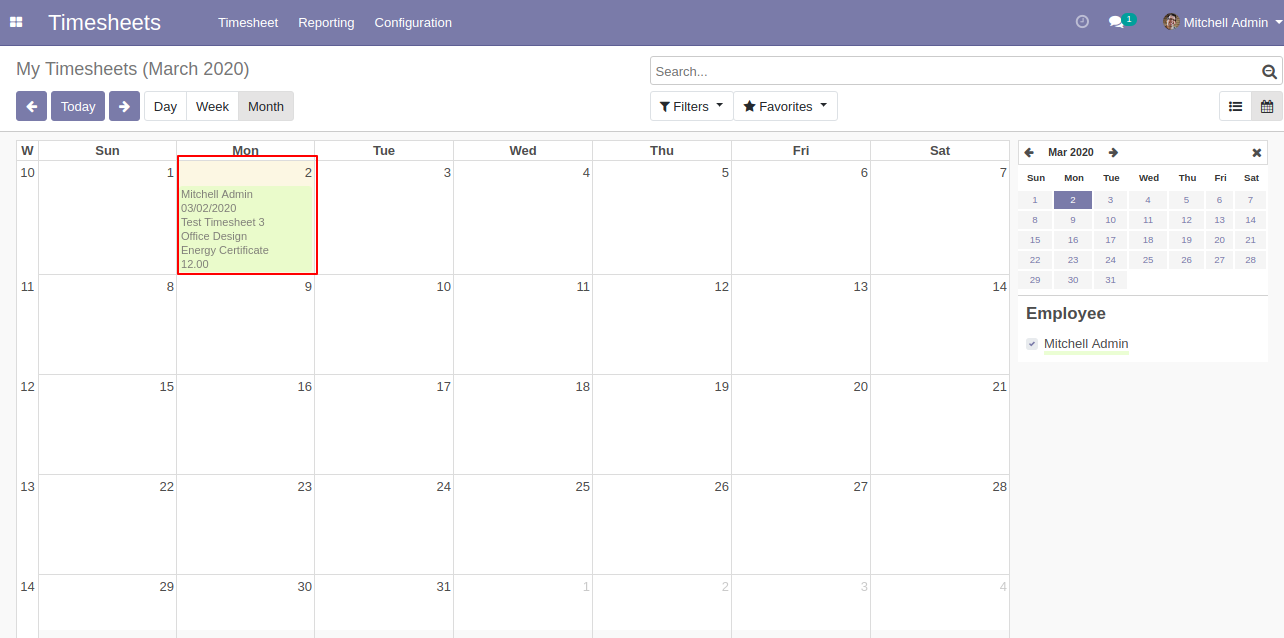Expand the Favorites dropdown
This screenshot has width=1284, height=638.
pyautogui.click(x=785, y=106)
